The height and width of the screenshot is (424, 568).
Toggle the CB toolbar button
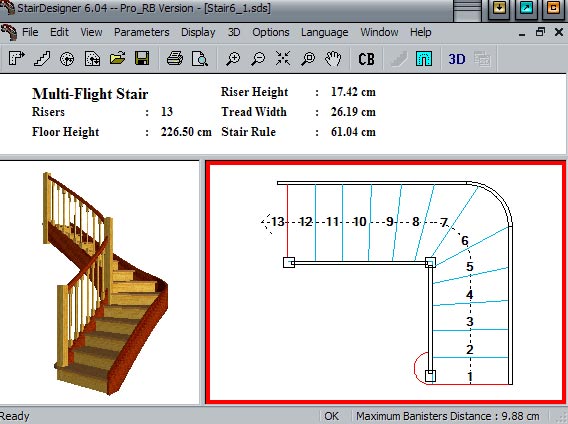point(366,59)
